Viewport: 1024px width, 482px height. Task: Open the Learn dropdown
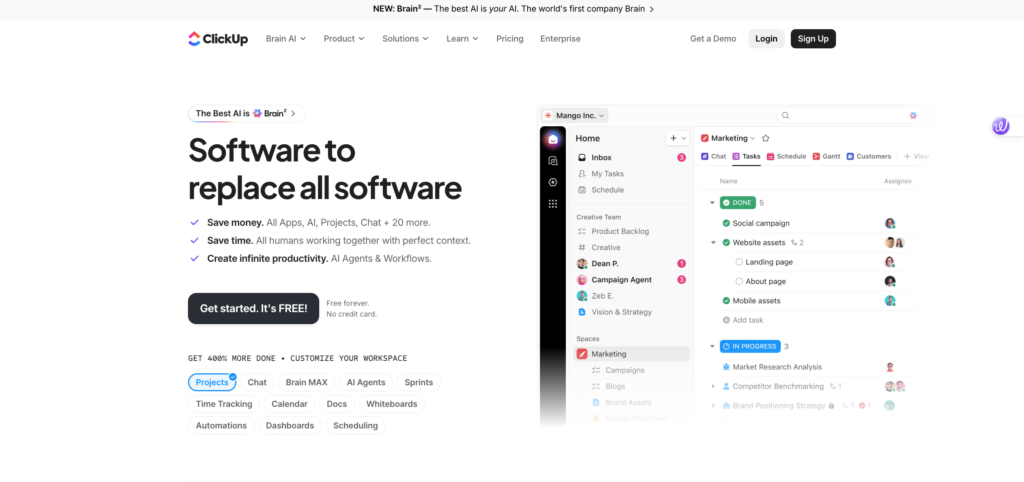pos(462,39)
